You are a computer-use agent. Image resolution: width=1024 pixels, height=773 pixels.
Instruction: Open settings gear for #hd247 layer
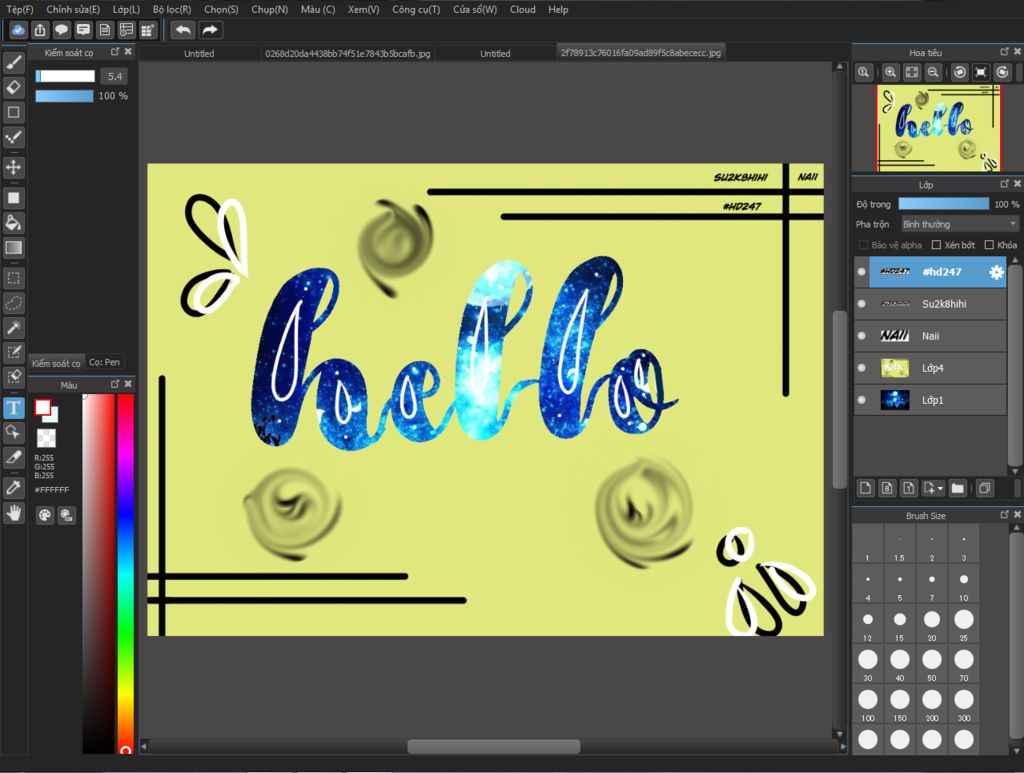pyautogui.click(x=996, y=272)
